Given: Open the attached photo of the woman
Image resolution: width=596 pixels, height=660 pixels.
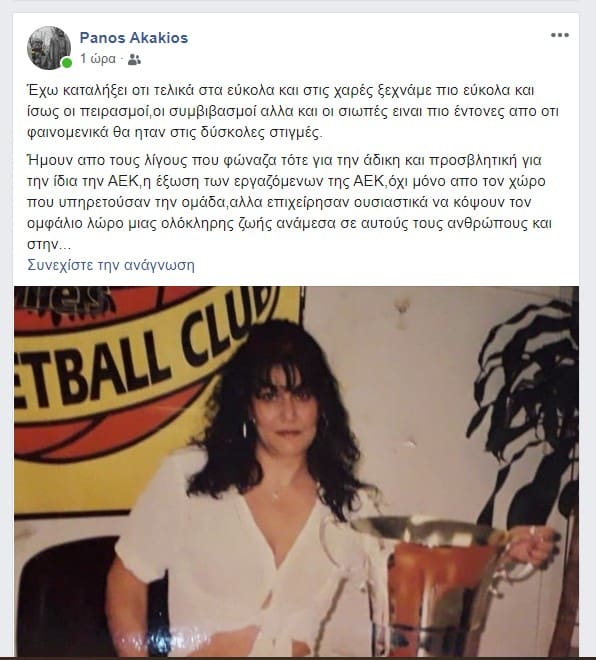Looking at the screenshot, I should point(296,471).
